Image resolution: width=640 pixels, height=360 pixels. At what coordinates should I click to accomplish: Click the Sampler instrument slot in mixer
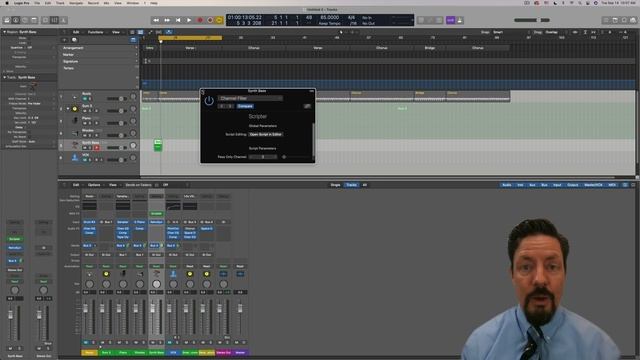pos(123,222)
